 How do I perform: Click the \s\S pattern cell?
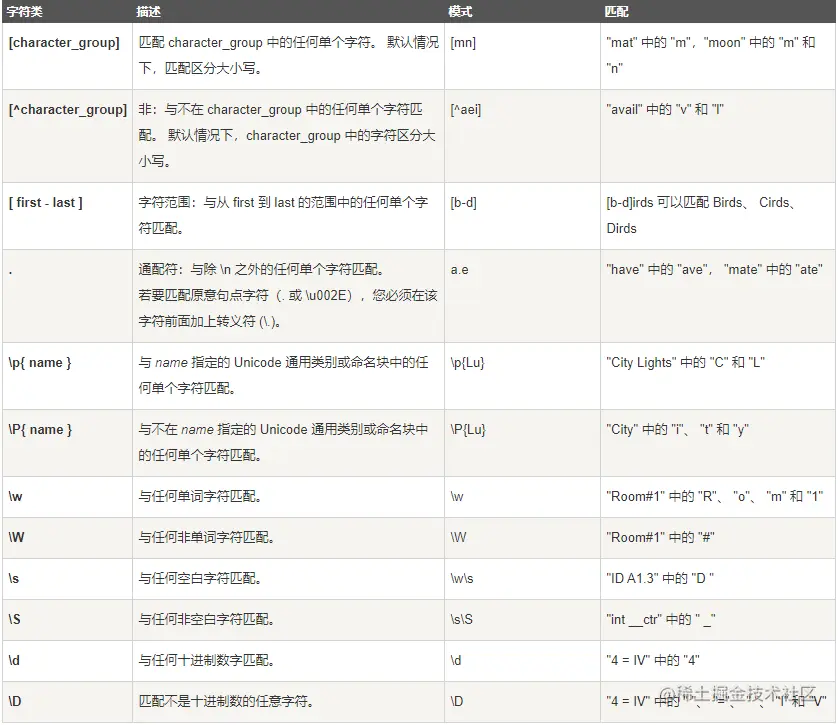click(522, 620)
